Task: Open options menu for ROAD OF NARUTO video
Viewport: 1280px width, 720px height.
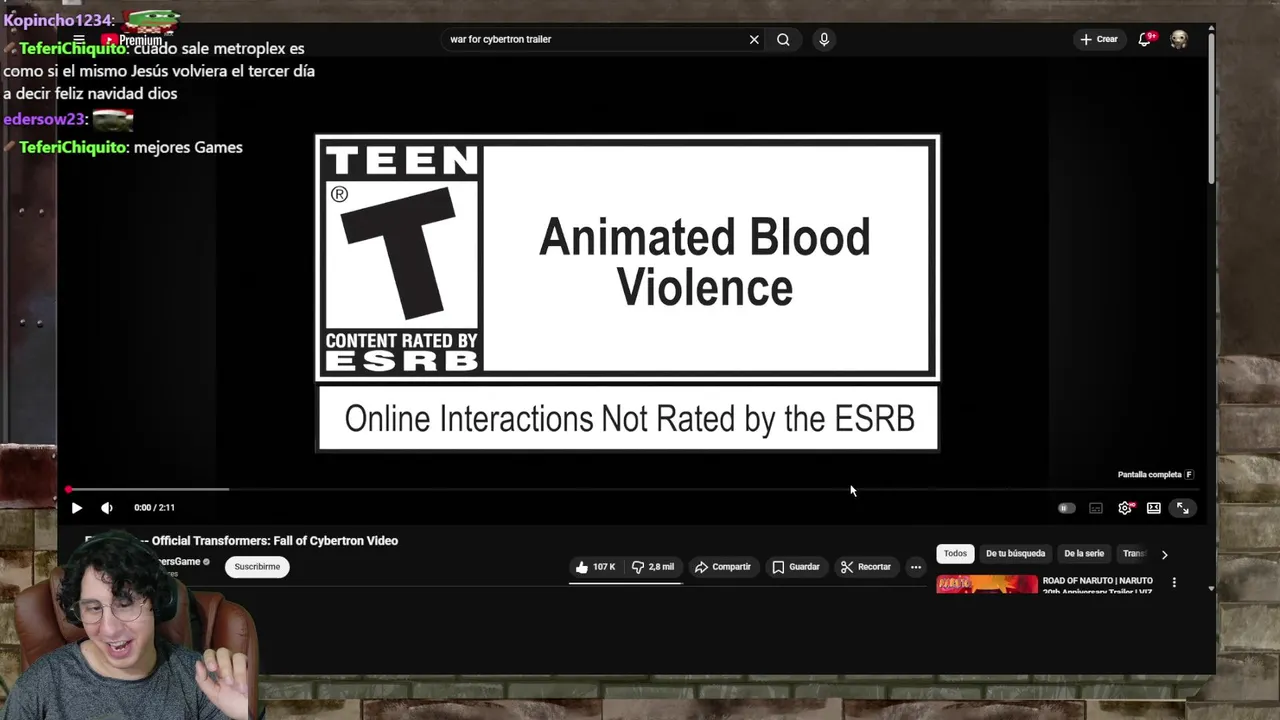Action: (1174, 582)
